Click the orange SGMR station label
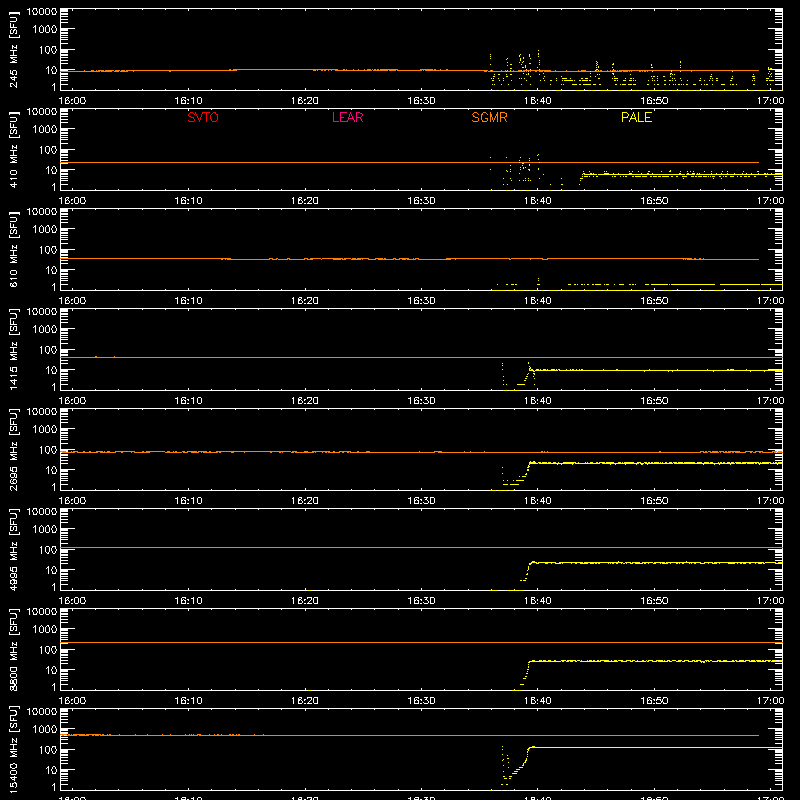 coord(489,117)
